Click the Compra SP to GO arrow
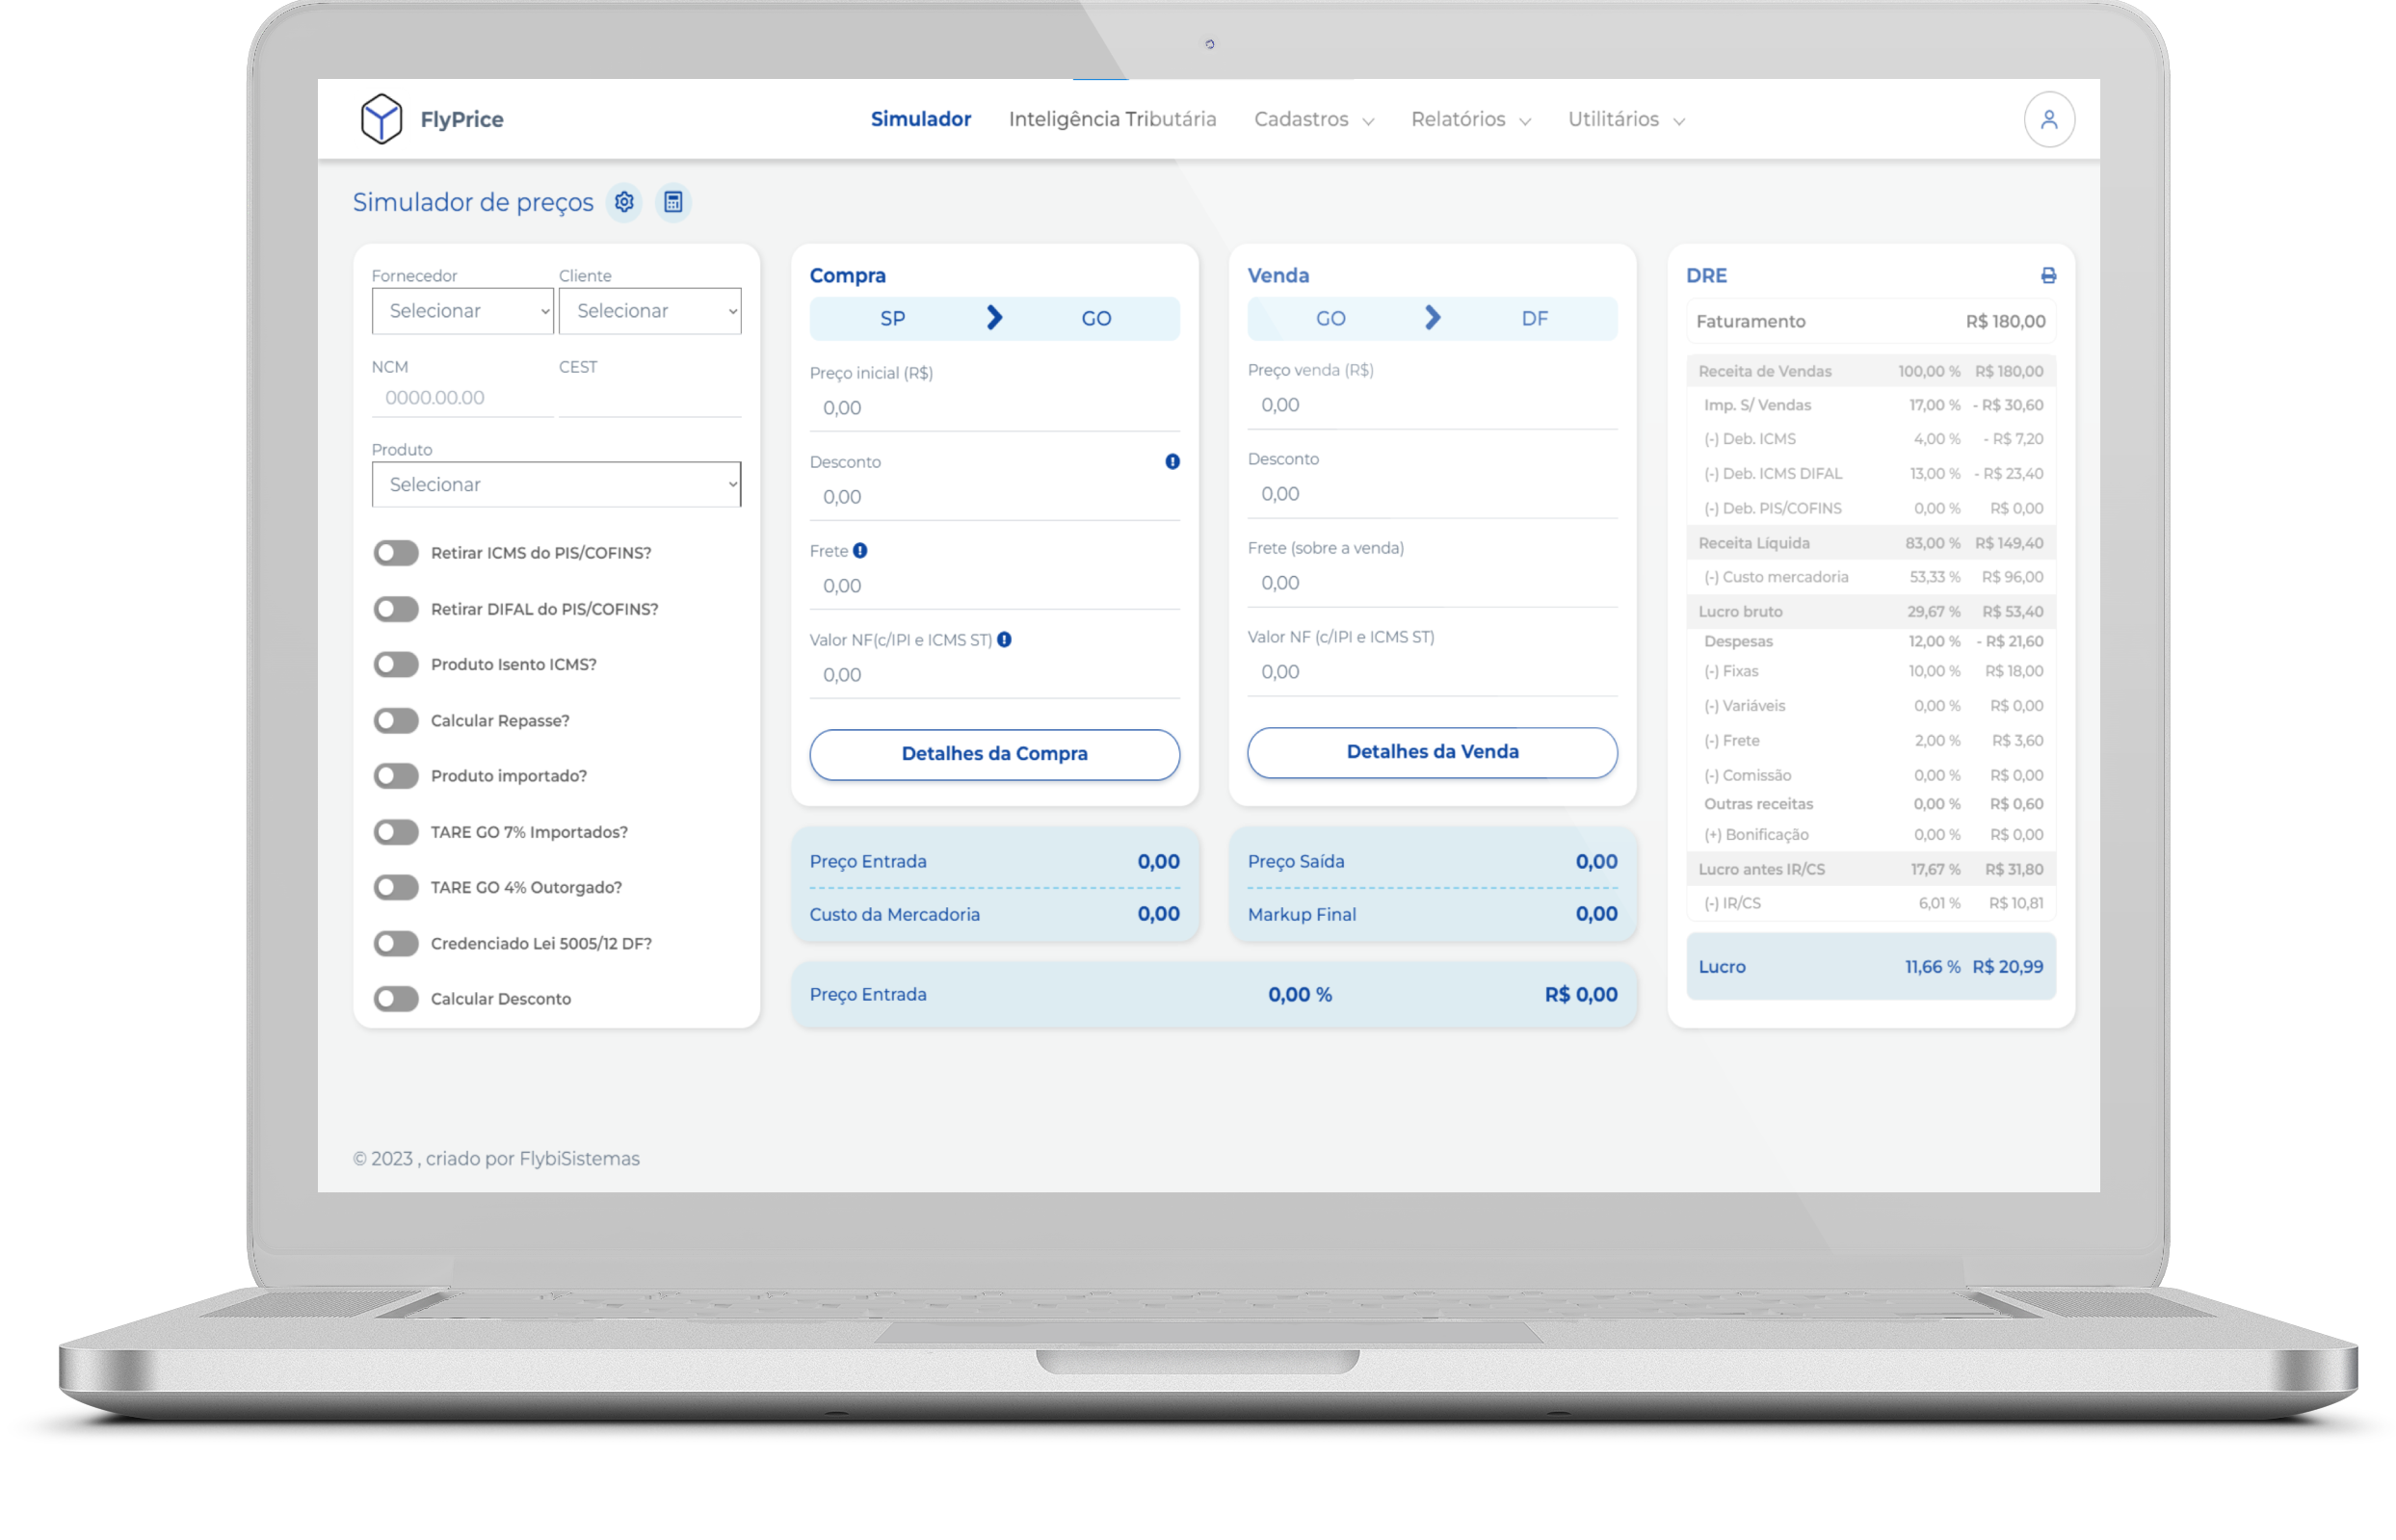2396x1540 pixels. 993,318
